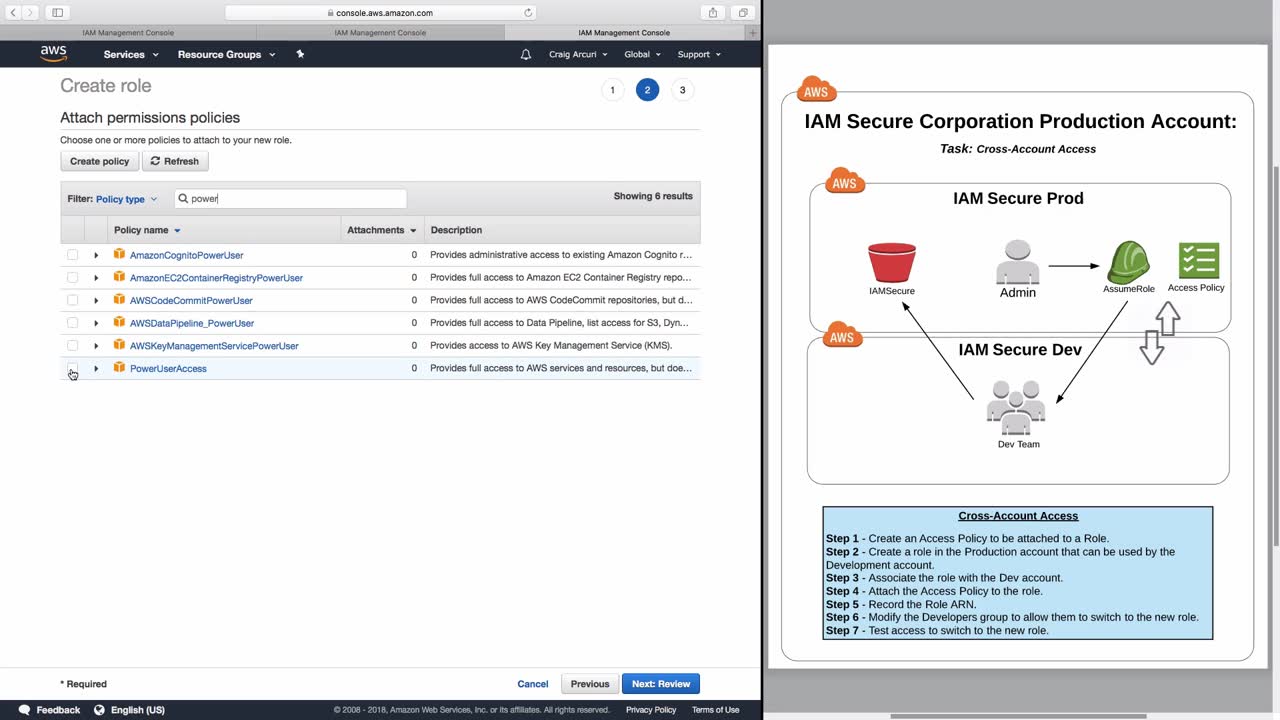Open the Support menu
Image resolution: width=1280 pixels, height=720 pixels.
pos(699,54)
